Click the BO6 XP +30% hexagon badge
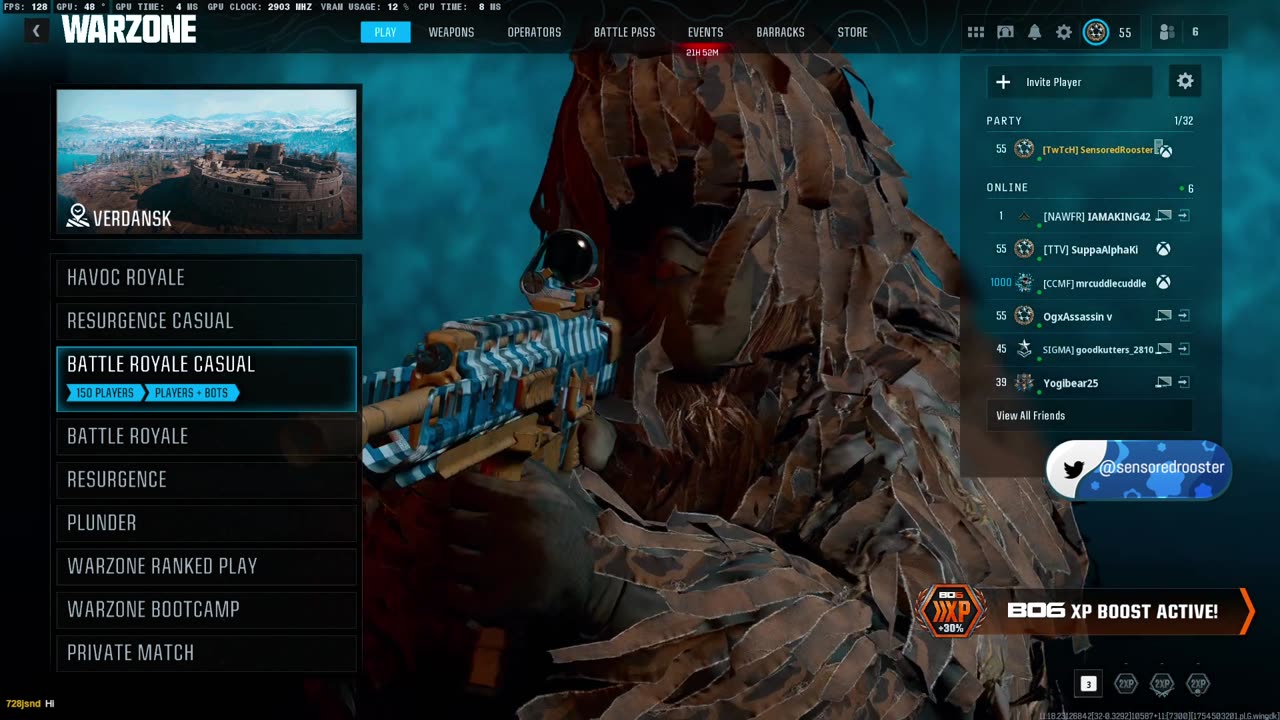 tap(950, 611)
